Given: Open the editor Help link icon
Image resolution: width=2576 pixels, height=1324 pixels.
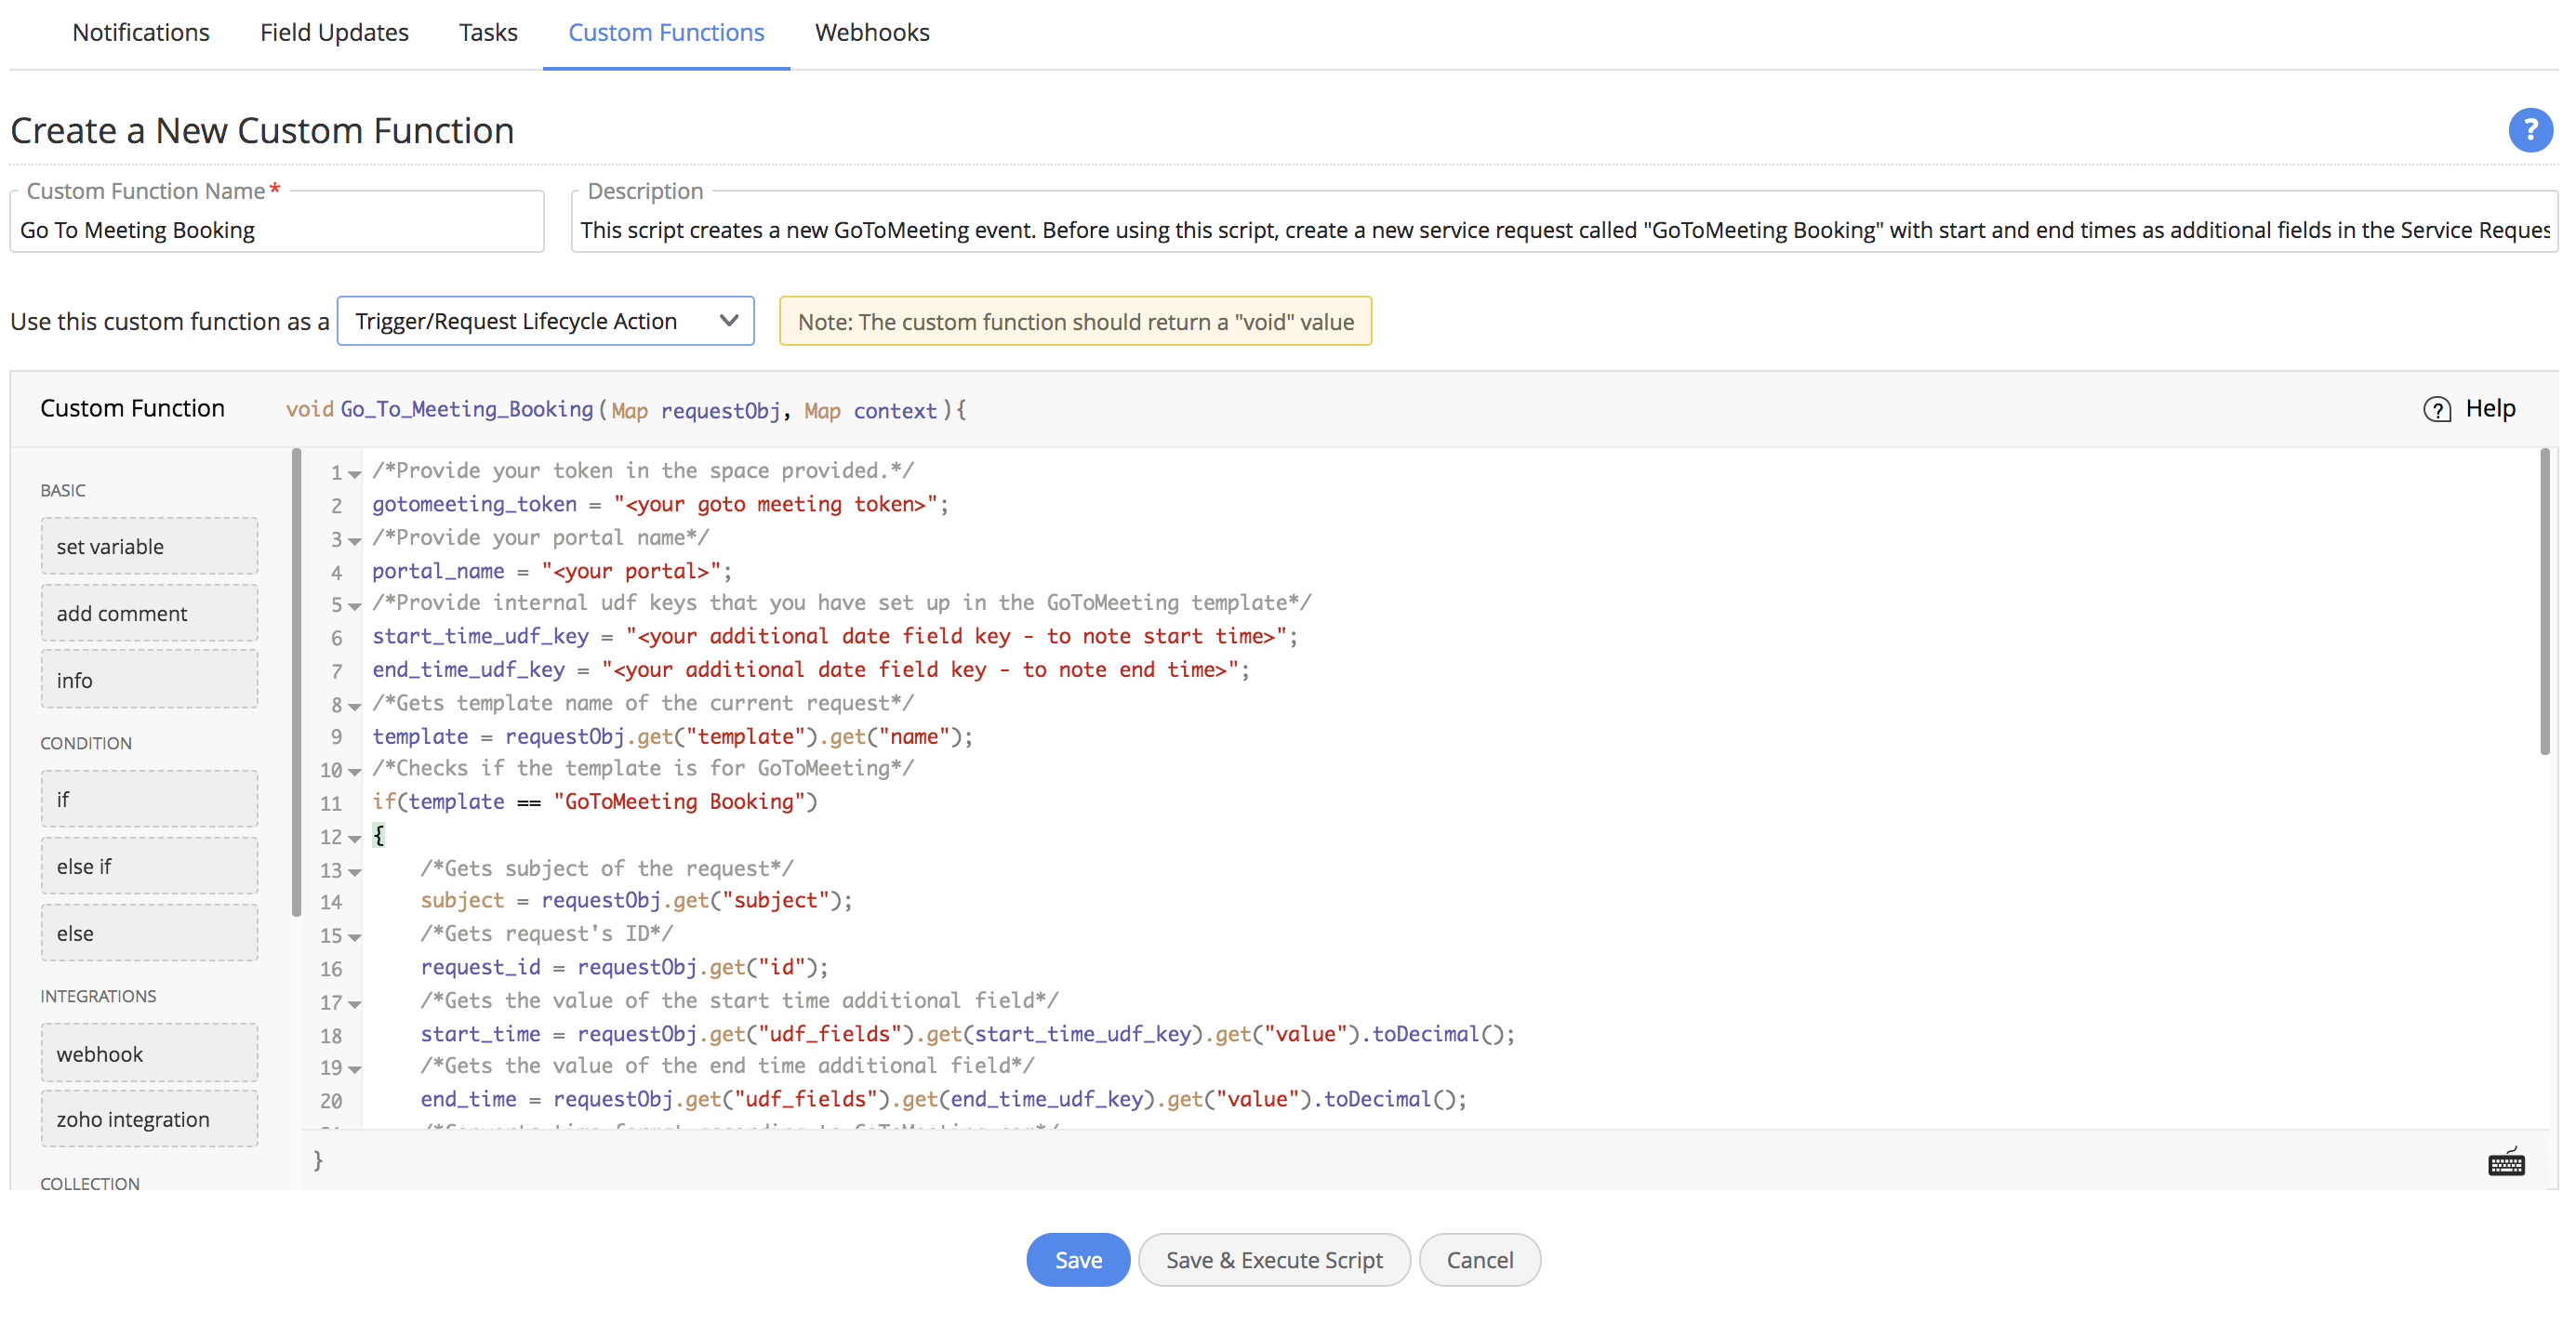Looking at the screenshot, I should [2437, 409].
